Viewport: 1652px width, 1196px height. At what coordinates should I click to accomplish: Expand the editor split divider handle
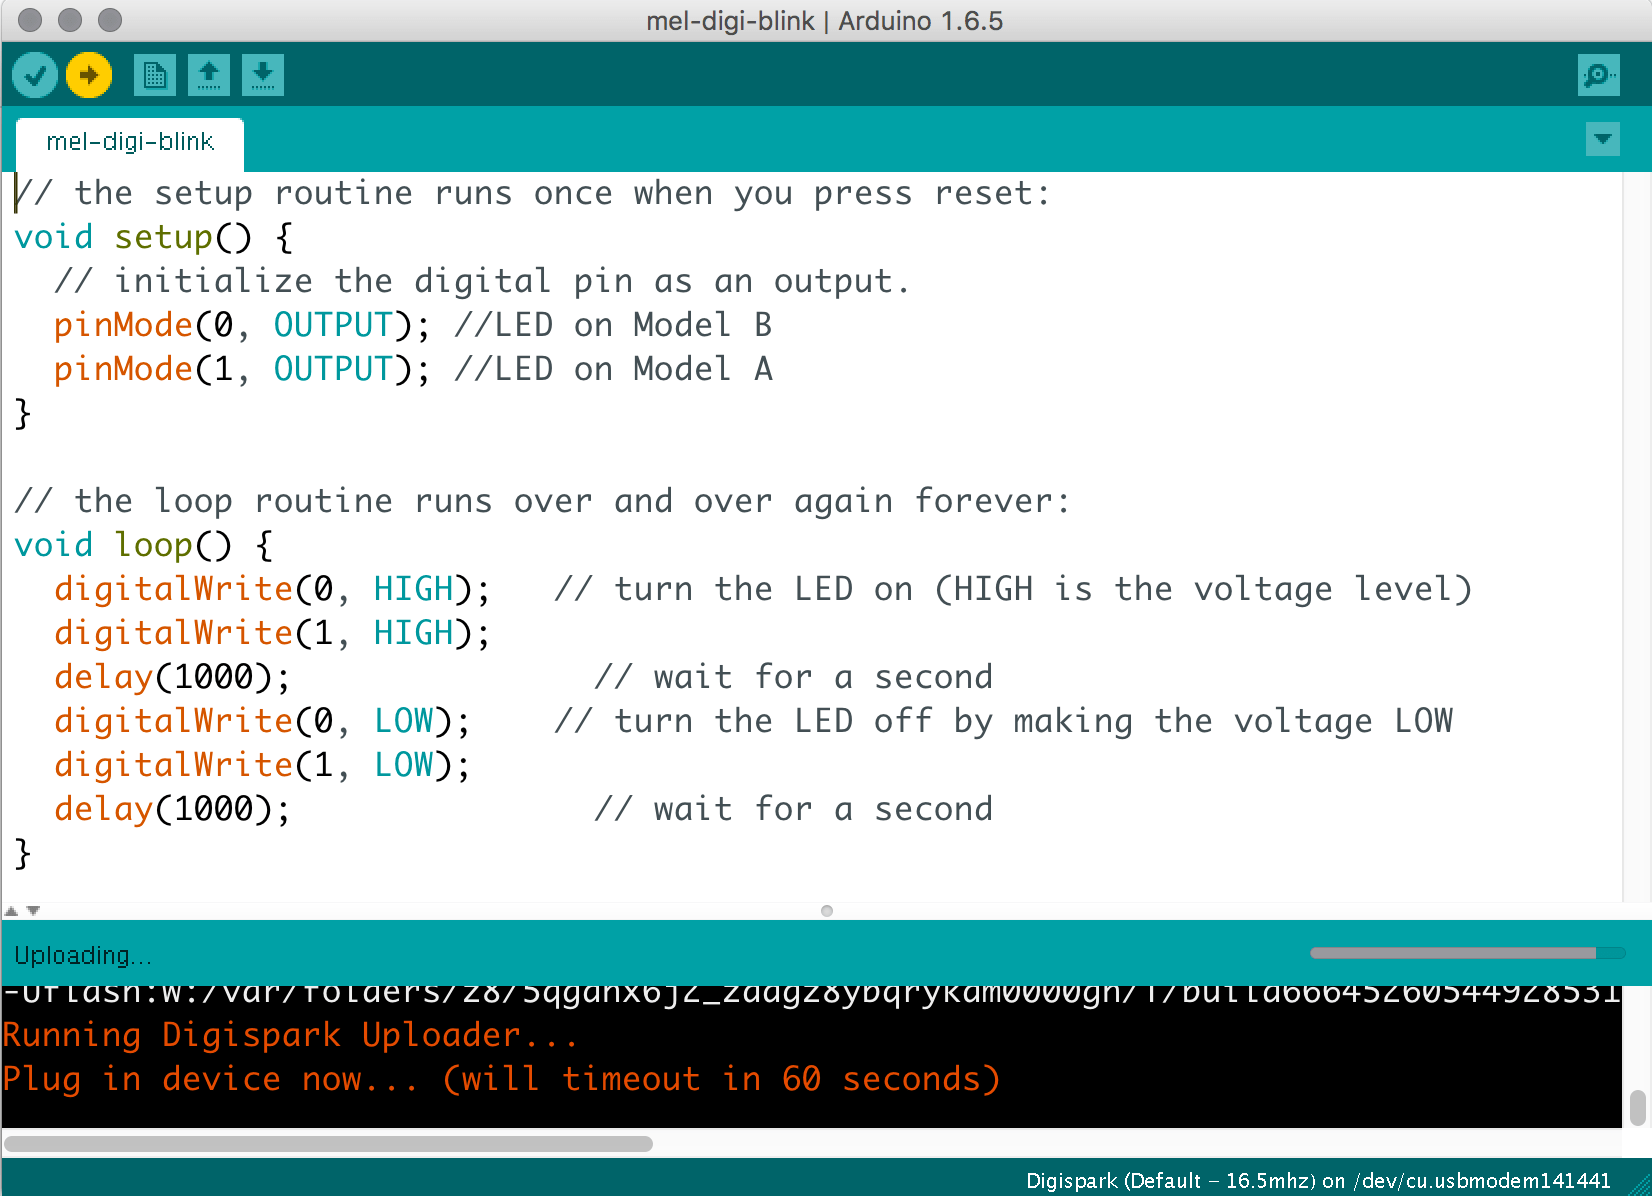pos(826,910)
